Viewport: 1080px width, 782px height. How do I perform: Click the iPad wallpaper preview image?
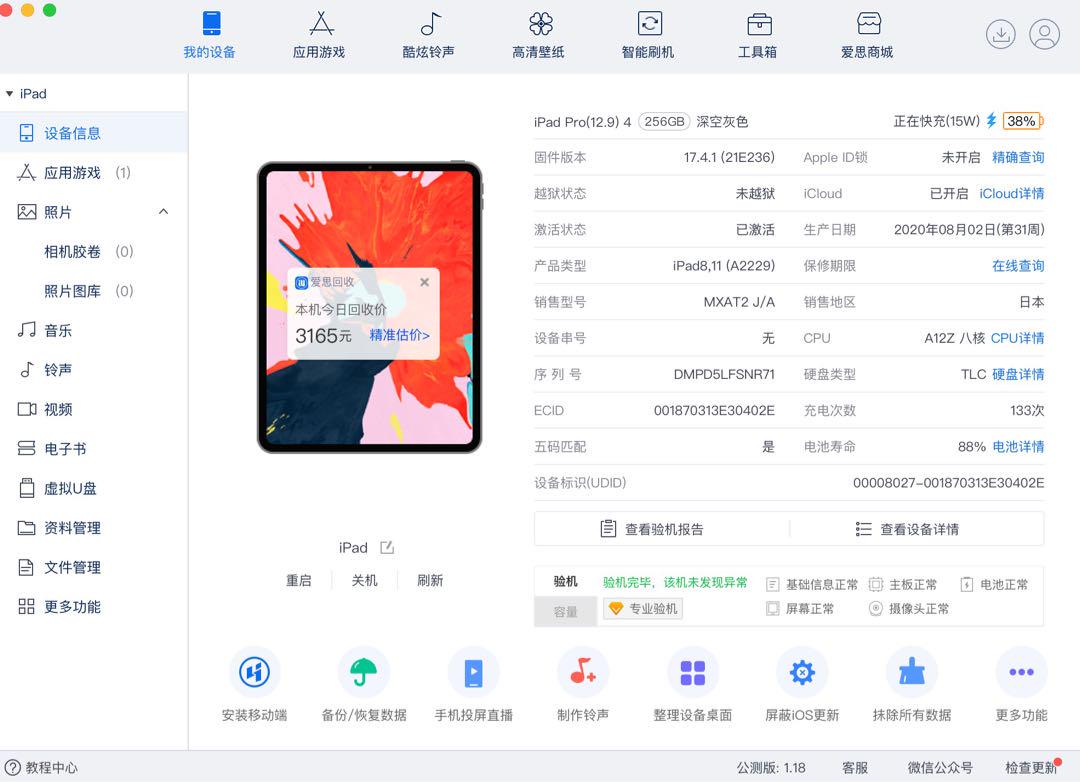click(370, 307)
